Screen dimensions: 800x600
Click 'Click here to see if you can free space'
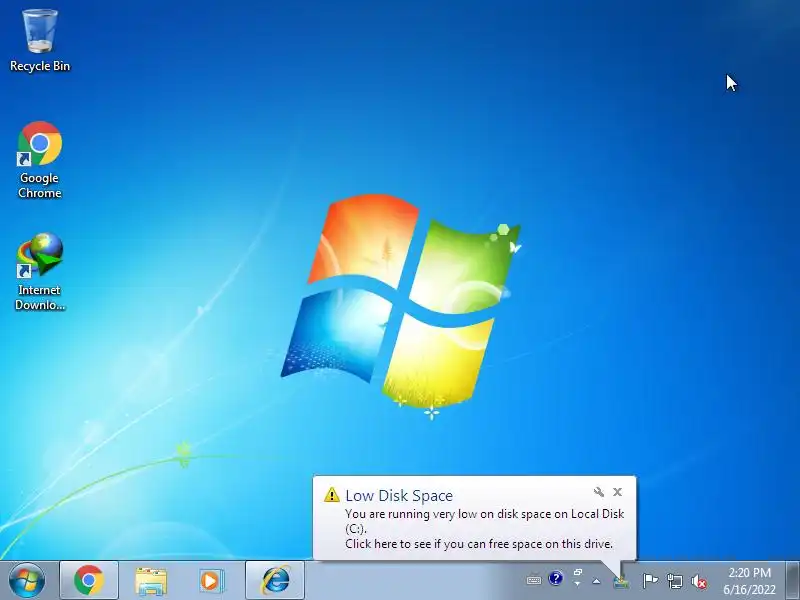(479, 544)
